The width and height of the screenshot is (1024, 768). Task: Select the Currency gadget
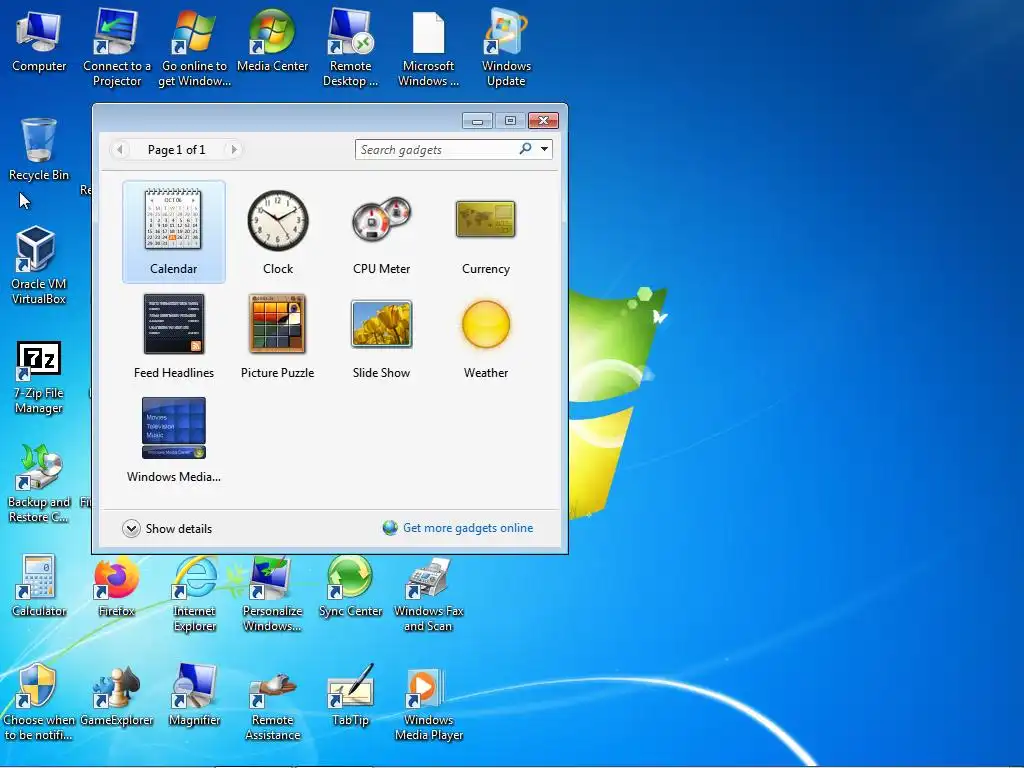coord(485,231)
